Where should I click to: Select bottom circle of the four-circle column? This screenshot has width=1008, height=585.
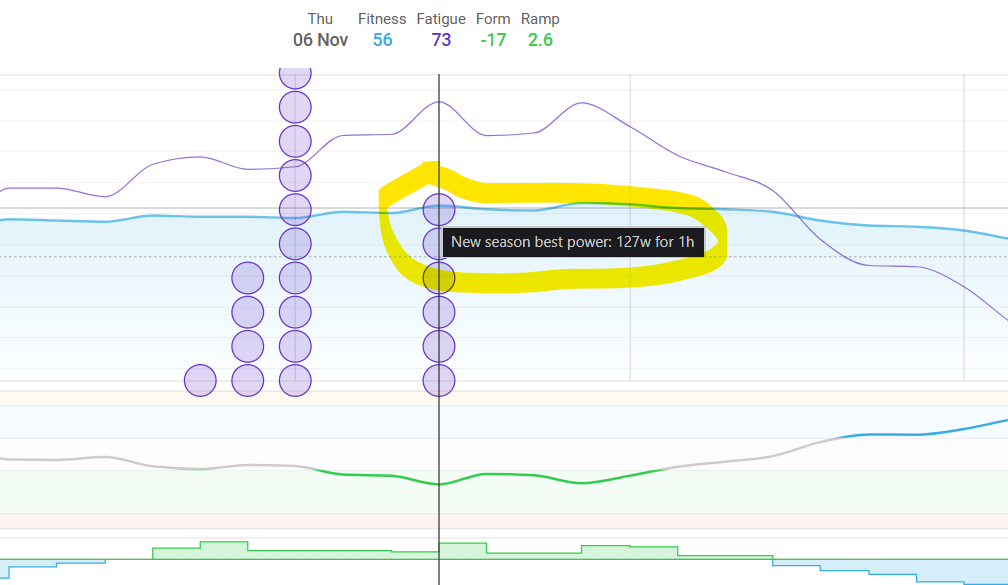click(247, 381)
